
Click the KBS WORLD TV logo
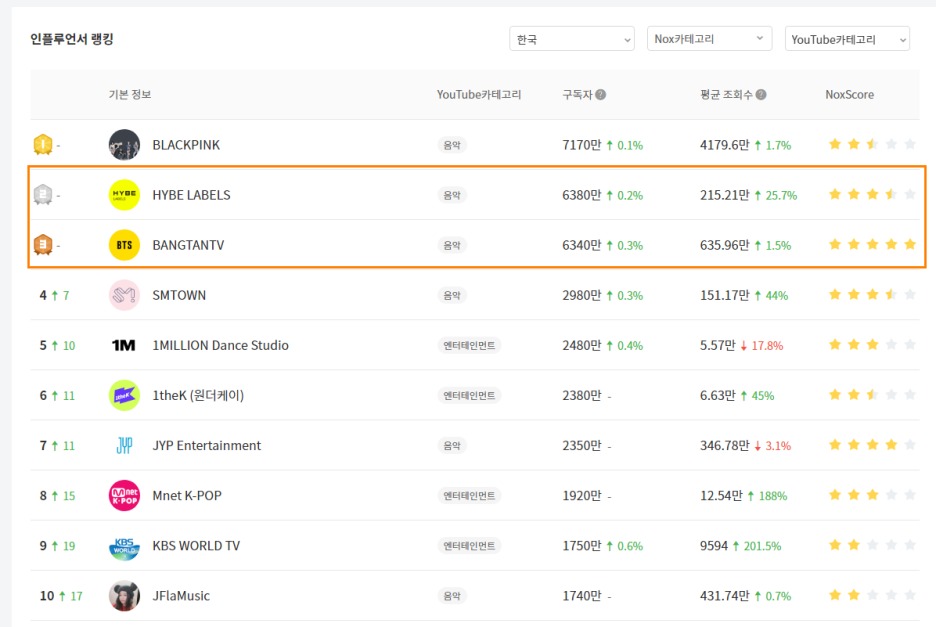[x=124, y=546]
